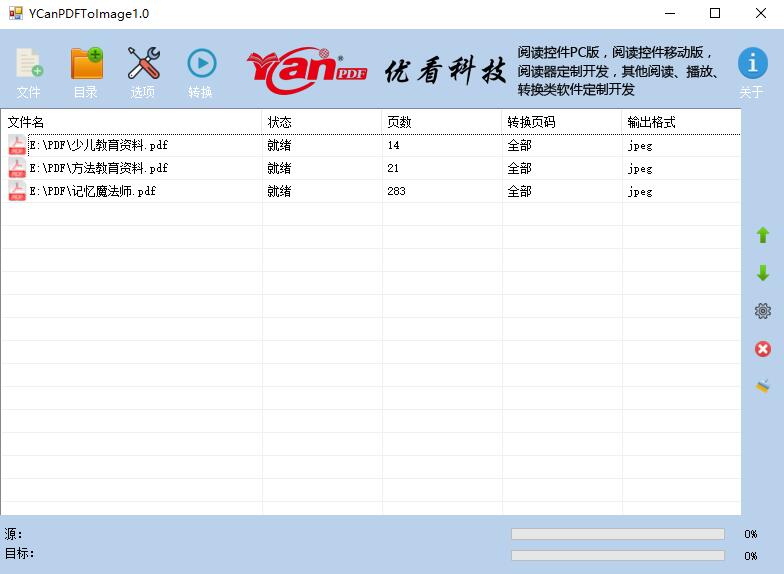Click the 输出格式 column header
784x574 pixels.
tap(680, 122)
